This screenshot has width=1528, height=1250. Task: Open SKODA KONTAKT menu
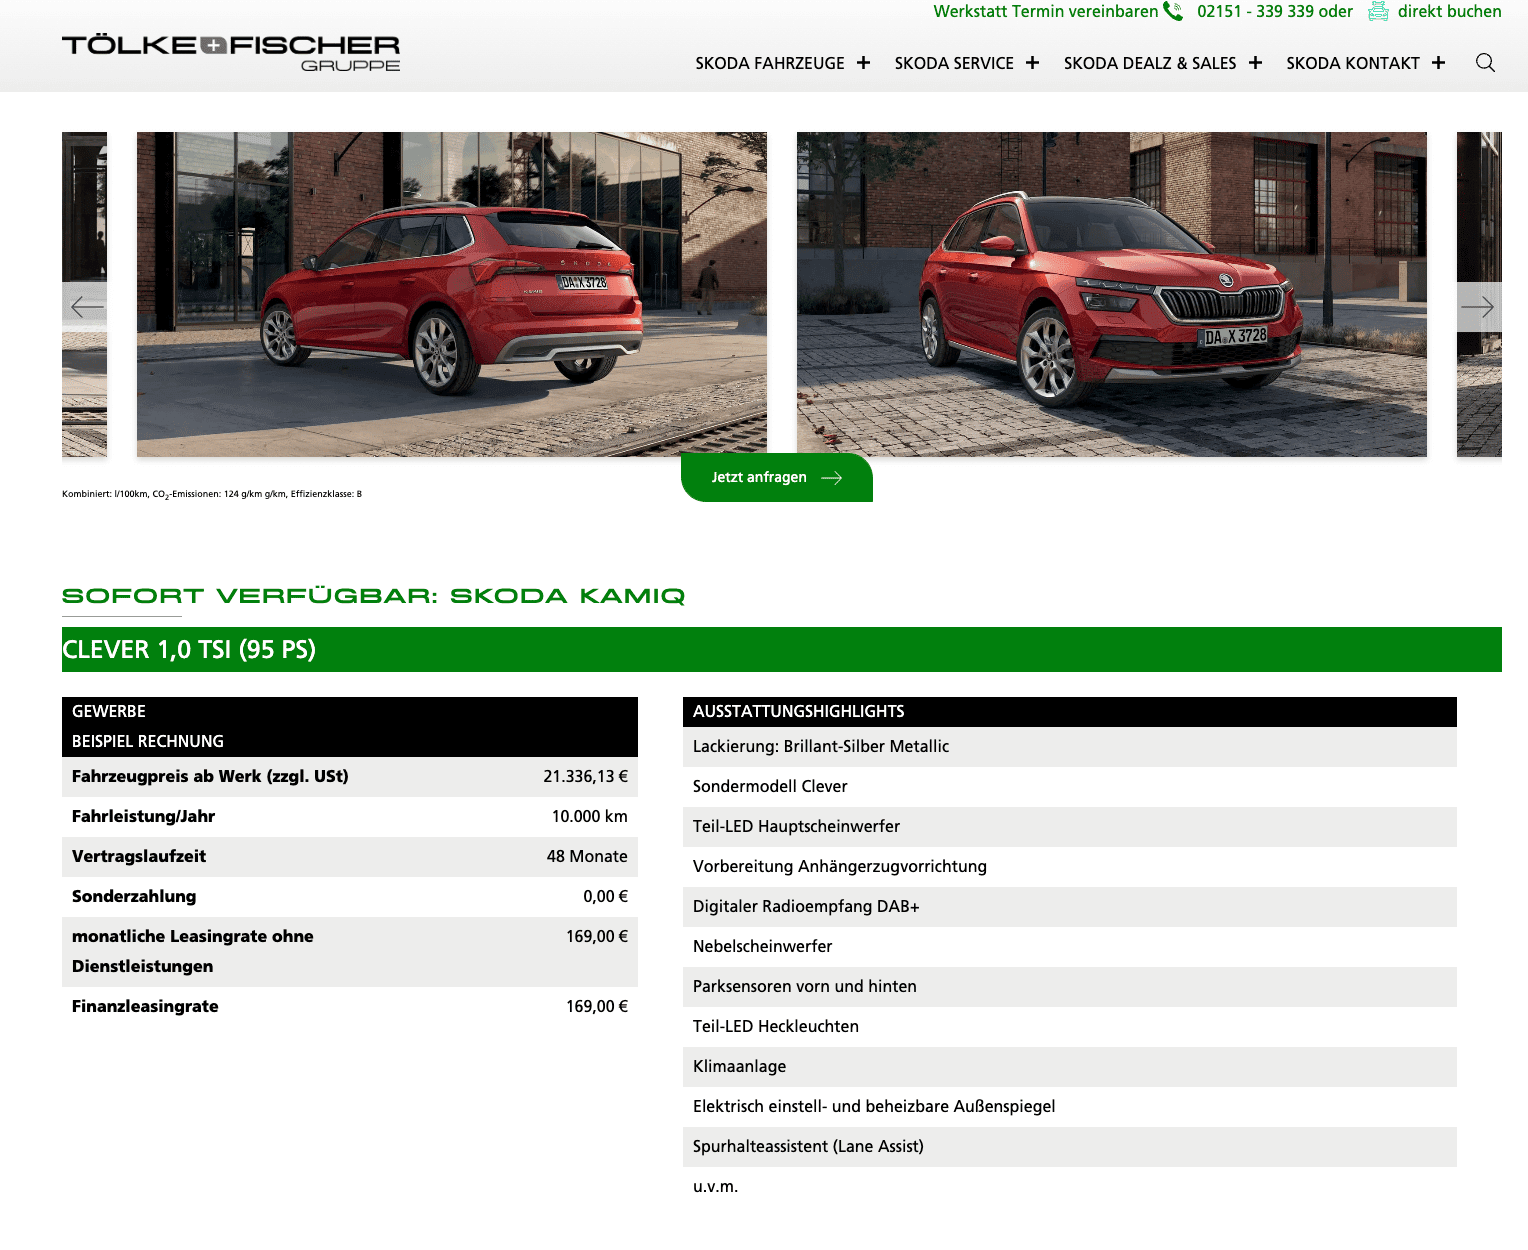pyautogui.click(x=1353, y=63)
